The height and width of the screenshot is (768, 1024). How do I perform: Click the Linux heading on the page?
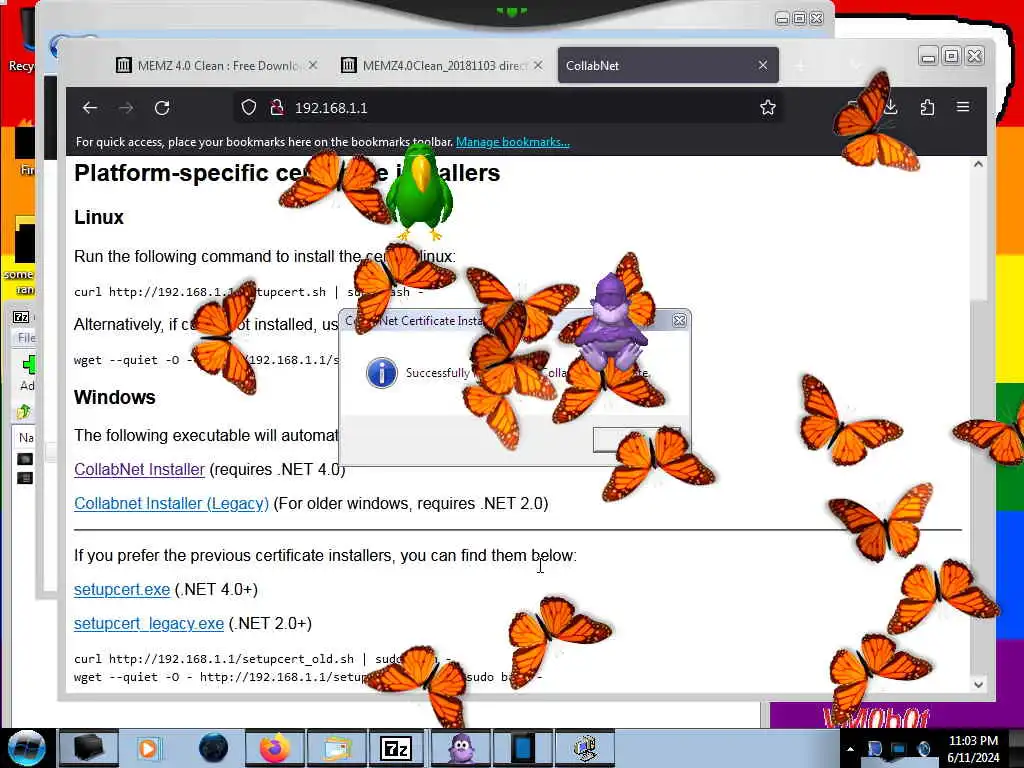tap(99, 217)
